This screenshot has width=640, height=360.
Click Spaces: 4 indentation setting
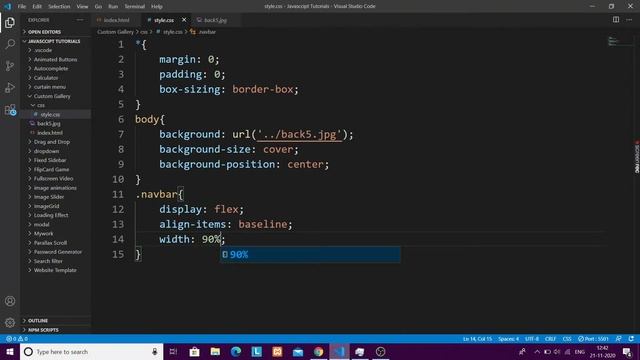click(x=508, y=339)
